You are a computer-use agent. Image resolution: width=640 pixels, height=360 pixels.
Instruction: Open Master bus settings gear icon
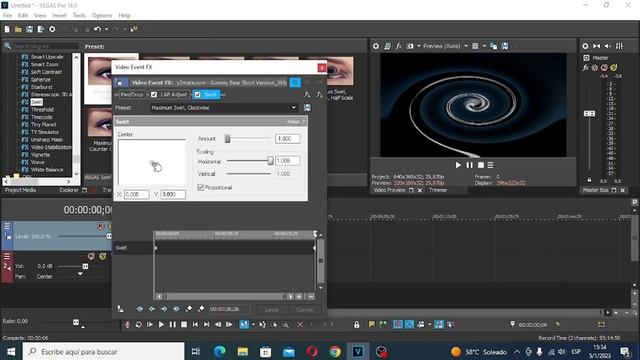pyautogui.click(x=585, y=46)
